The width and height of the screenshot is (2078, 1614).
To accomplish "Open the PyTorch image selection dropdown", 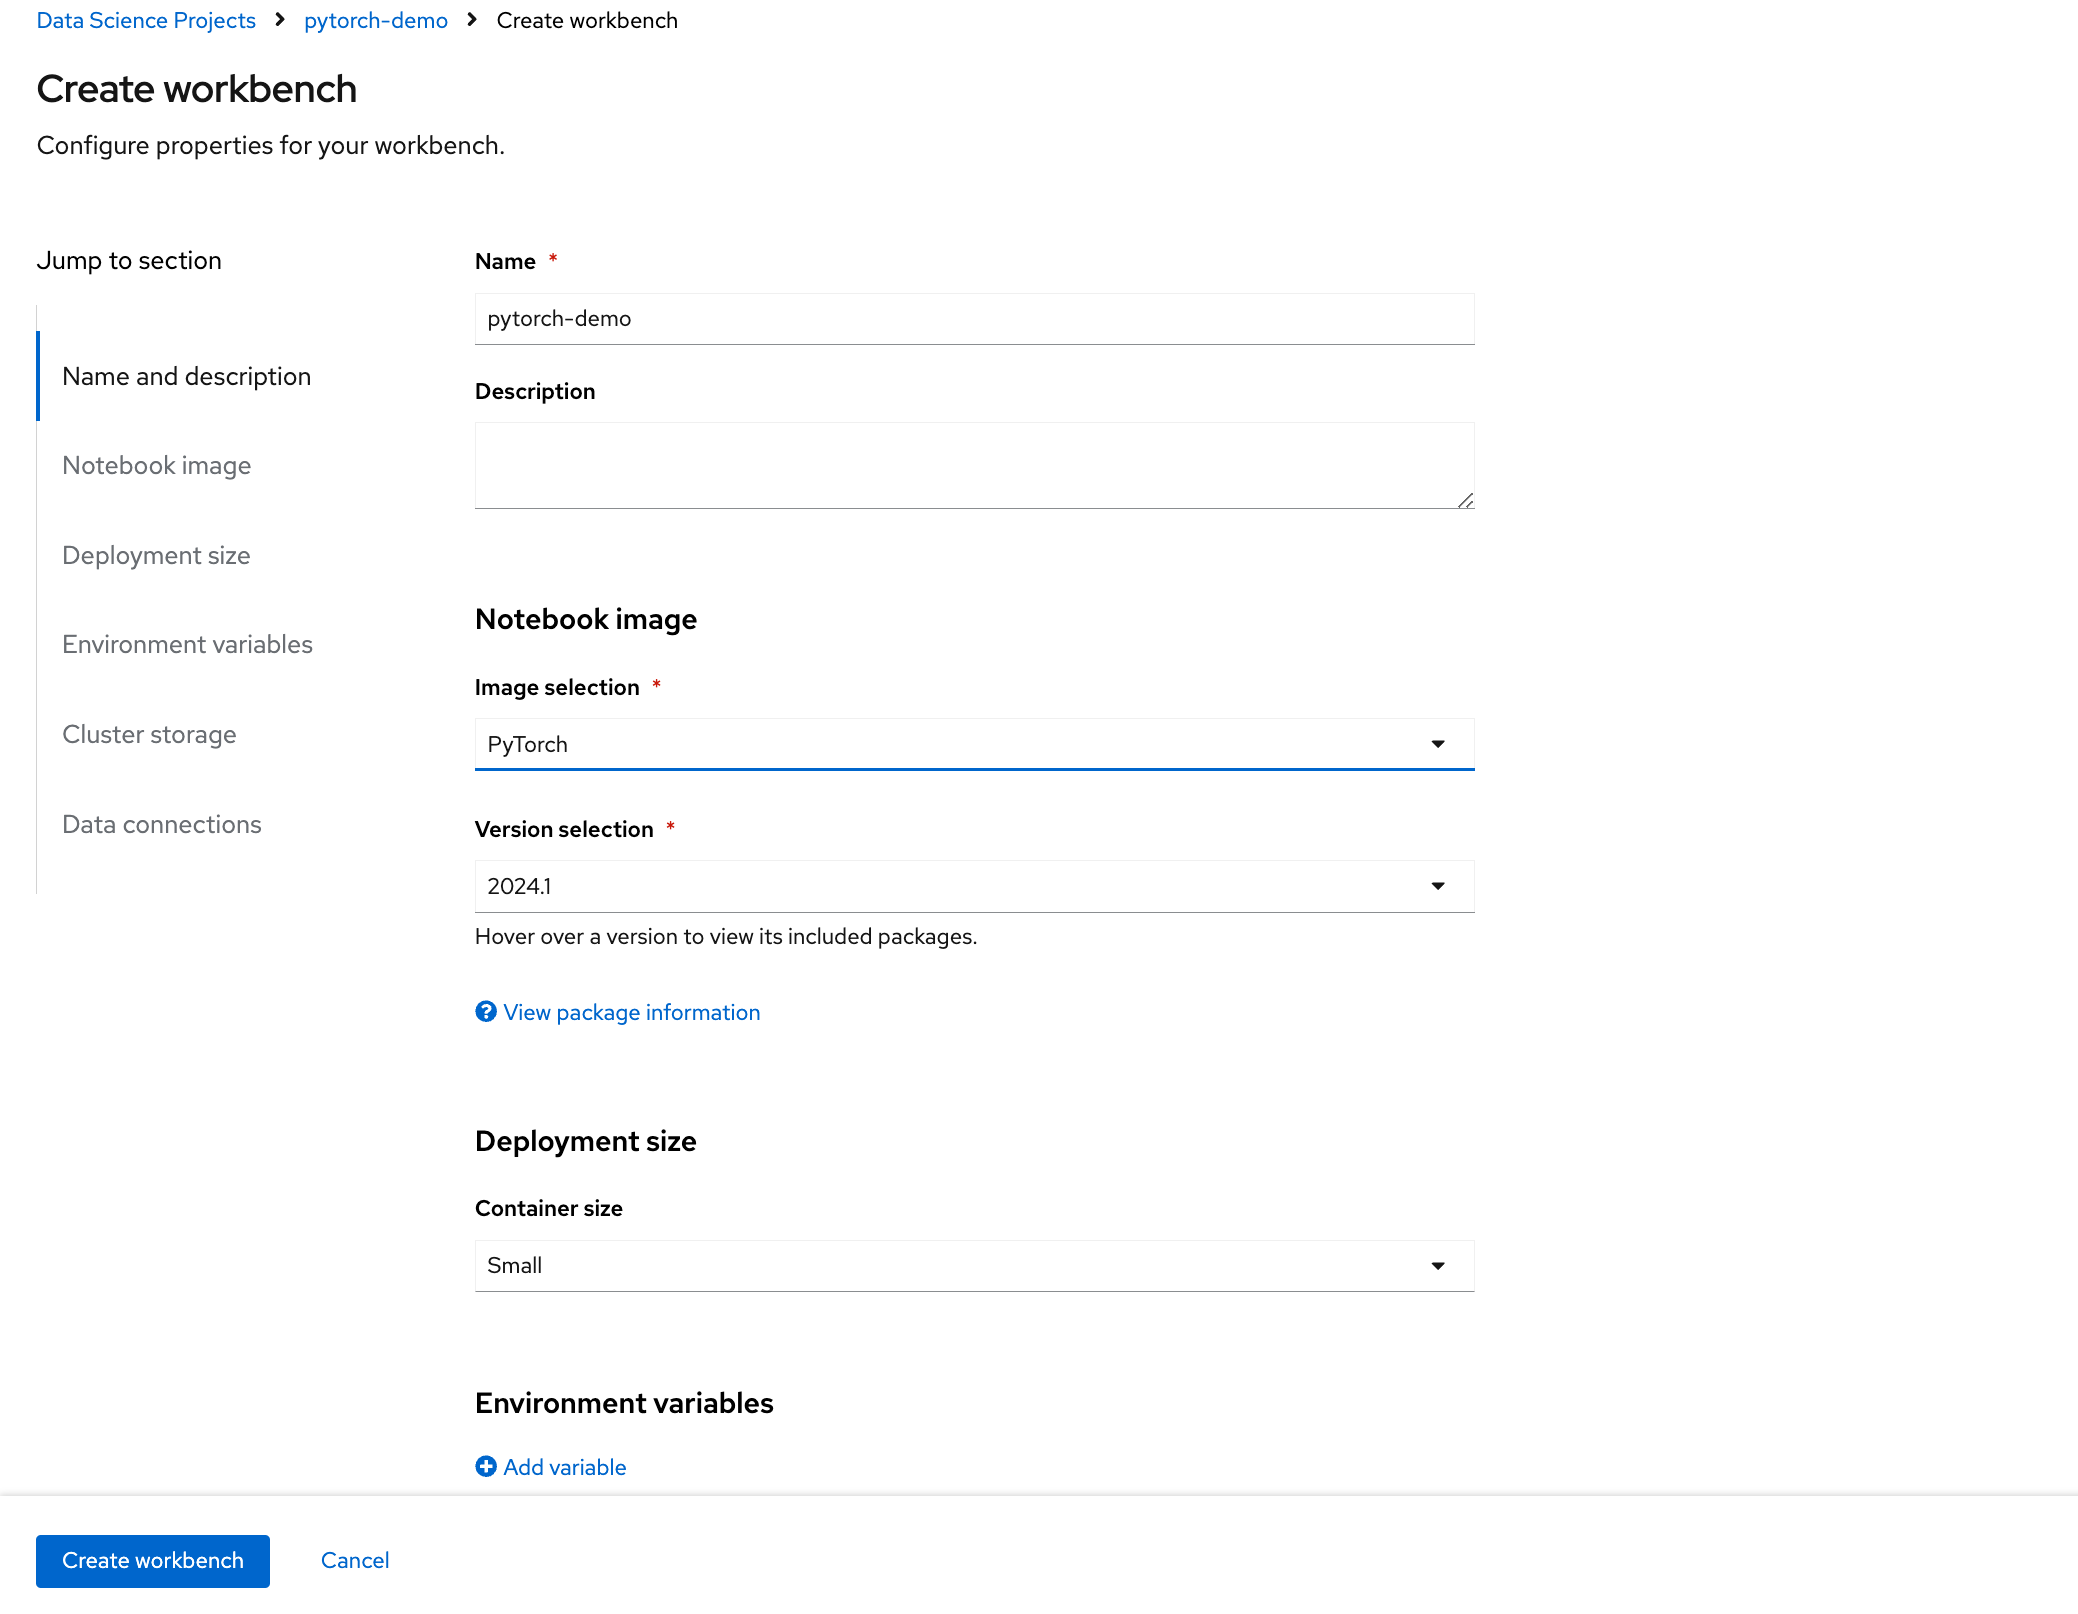I will click(x=974, y=744).
